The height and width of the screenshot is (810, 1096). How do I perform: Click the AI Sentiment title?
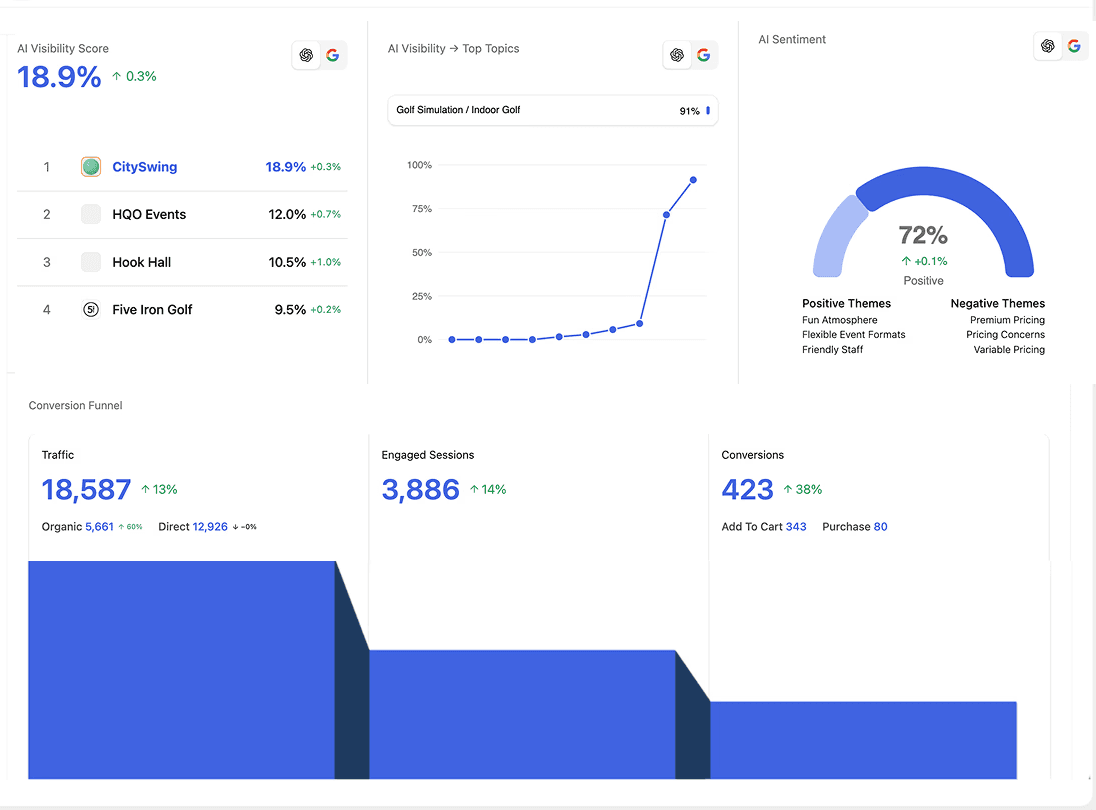coord(792,39)
